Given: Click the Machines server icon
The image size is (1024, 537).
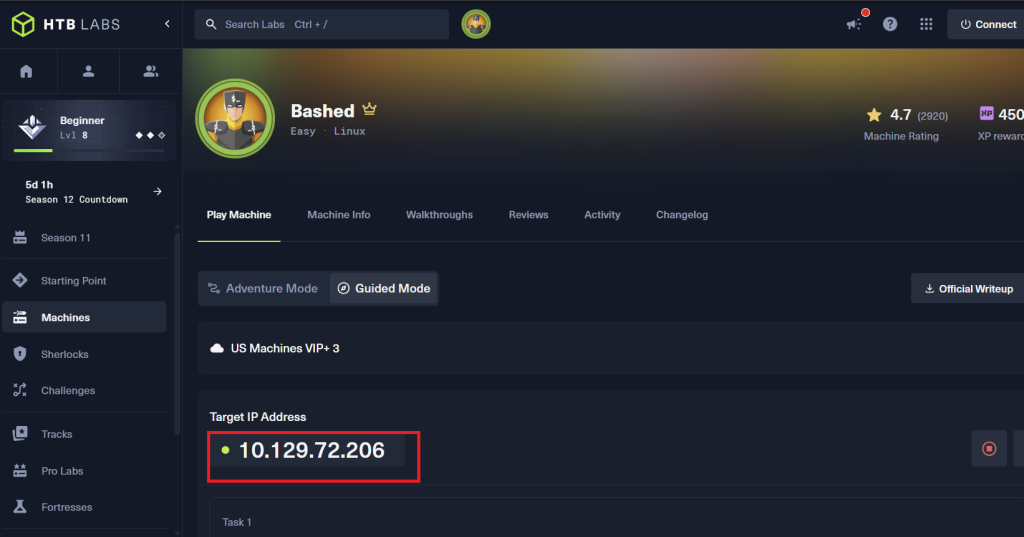Looking at the screenshot, I should (20, 317).
